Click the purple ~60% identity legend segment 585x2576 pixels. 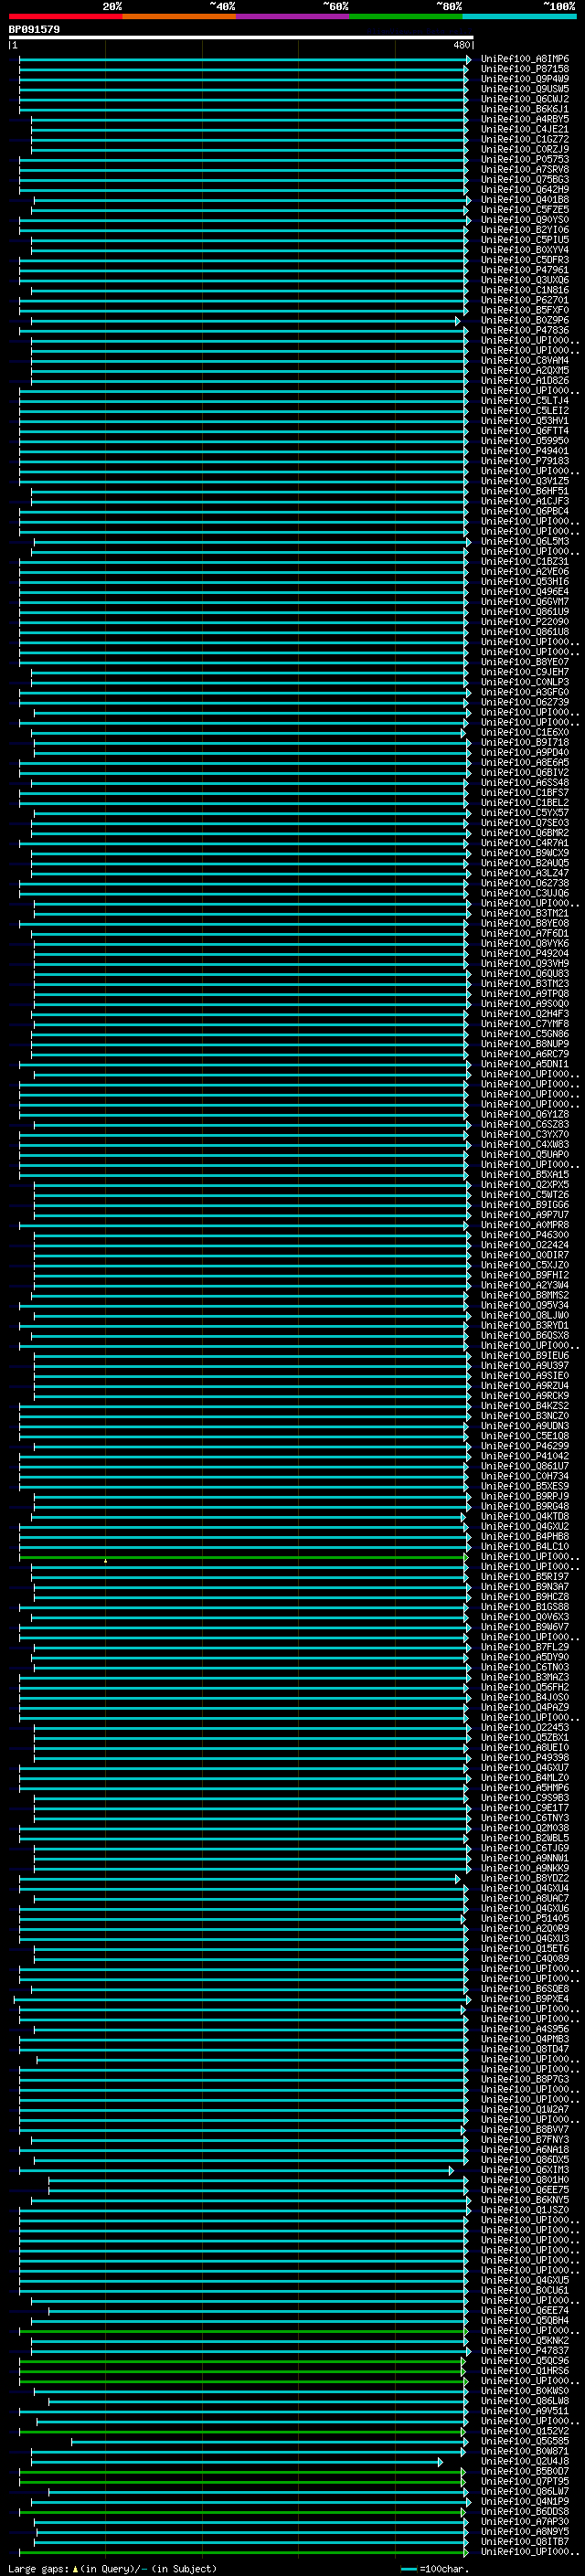[x=293, y=16]
